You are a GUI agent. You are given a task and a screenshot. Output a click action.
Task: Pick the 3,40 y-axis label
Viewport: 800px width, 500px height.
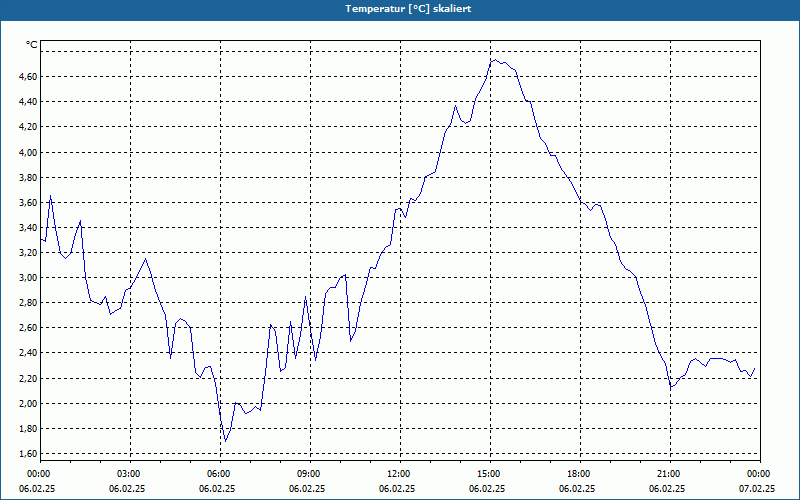[28, 227]
